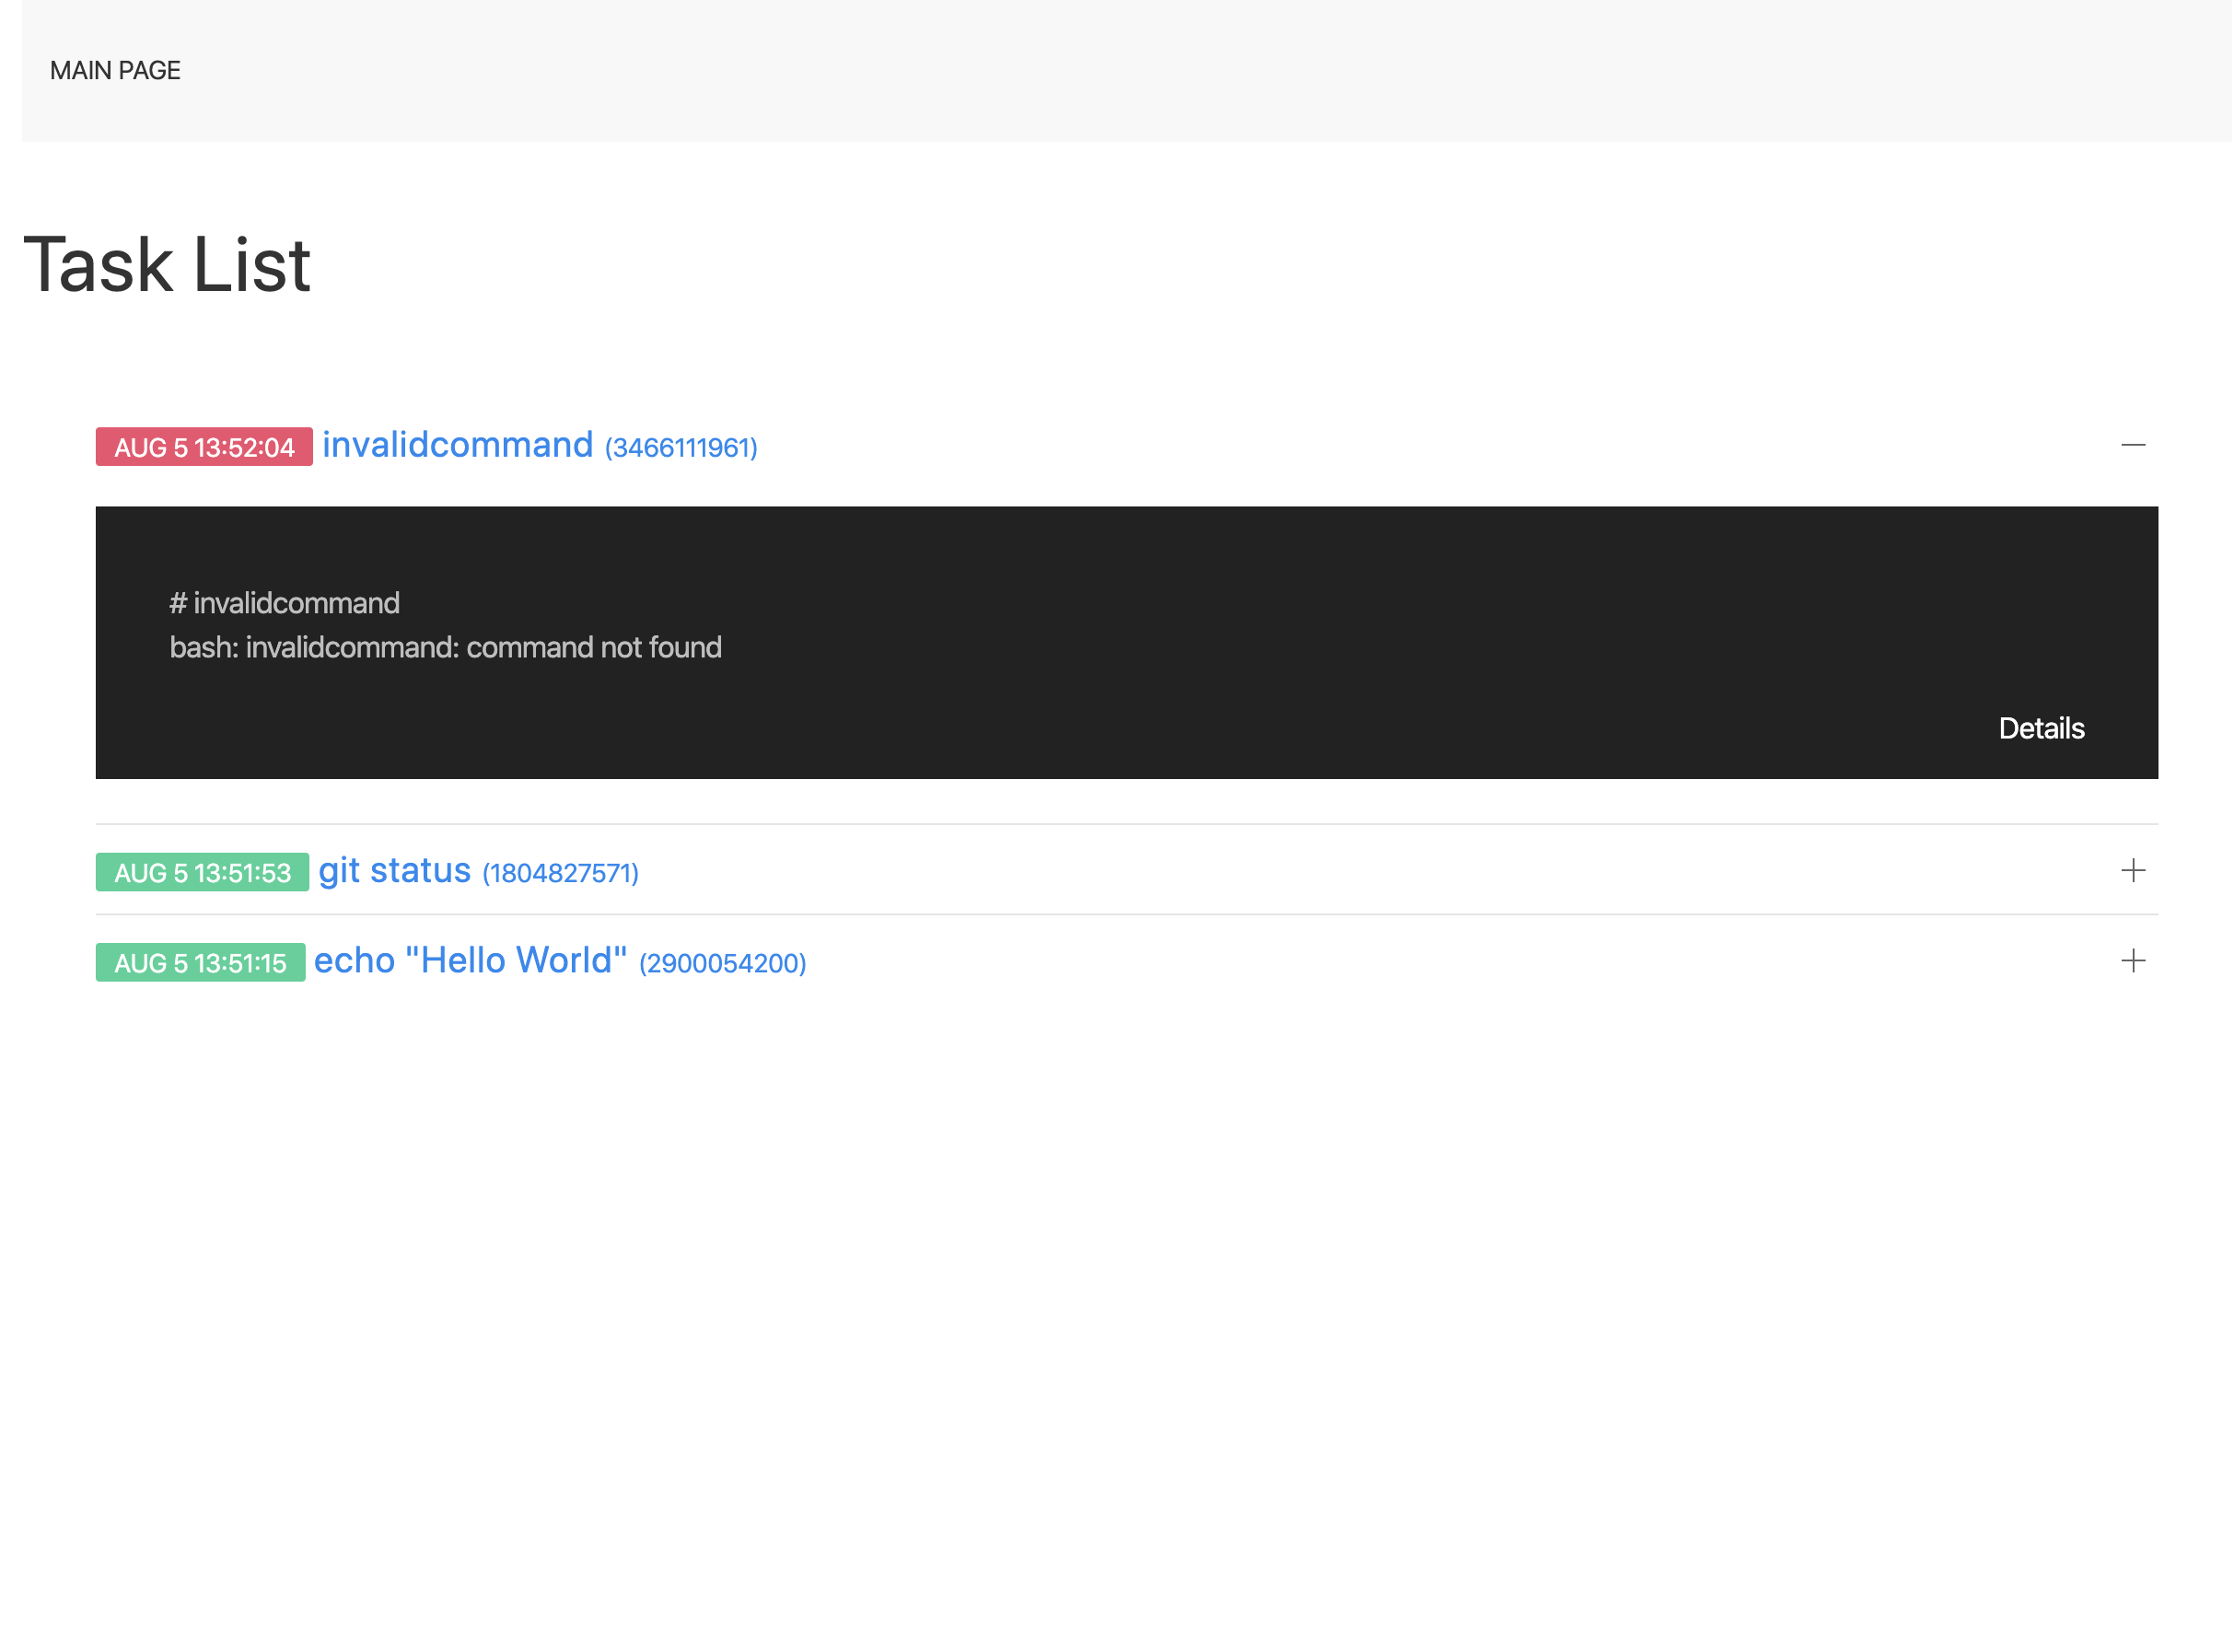Expand the git status task
The image size is (2234, 1652).
coord(2132,871)
